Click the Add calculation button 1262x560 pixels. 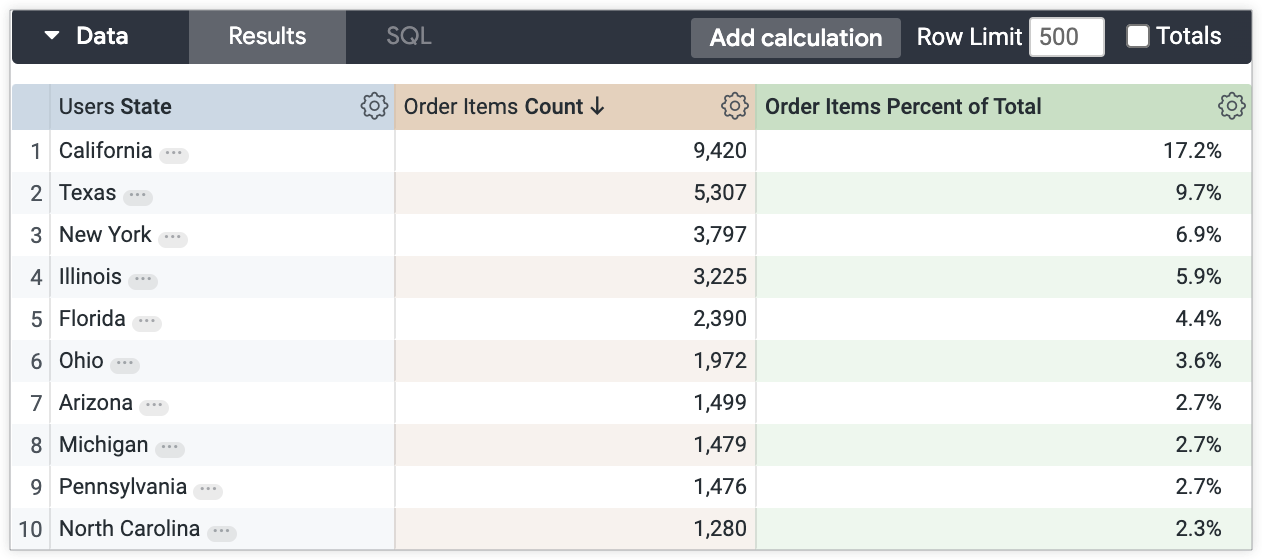(795, 38)
